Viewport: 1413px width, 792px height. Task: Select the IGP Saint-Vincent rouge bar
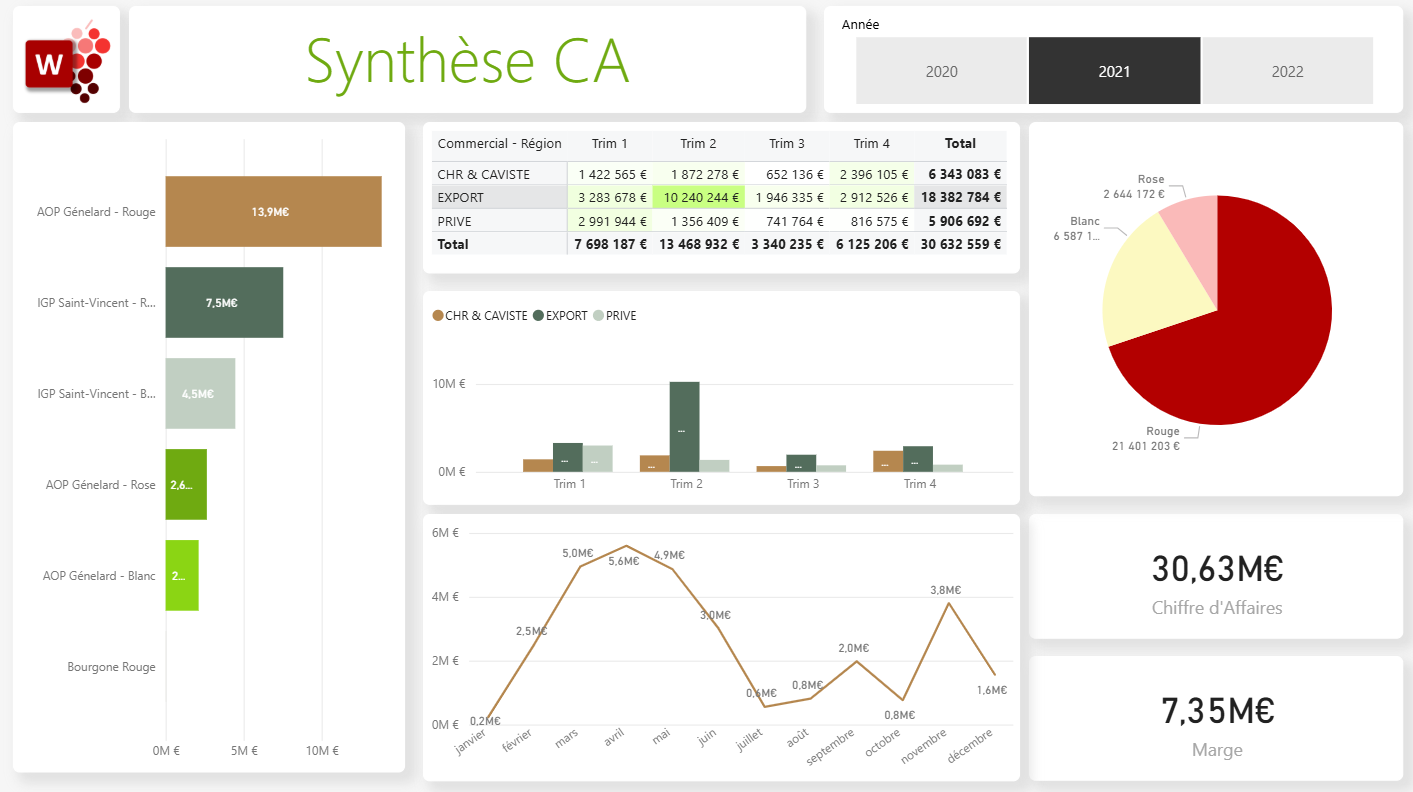pos(224,302)
